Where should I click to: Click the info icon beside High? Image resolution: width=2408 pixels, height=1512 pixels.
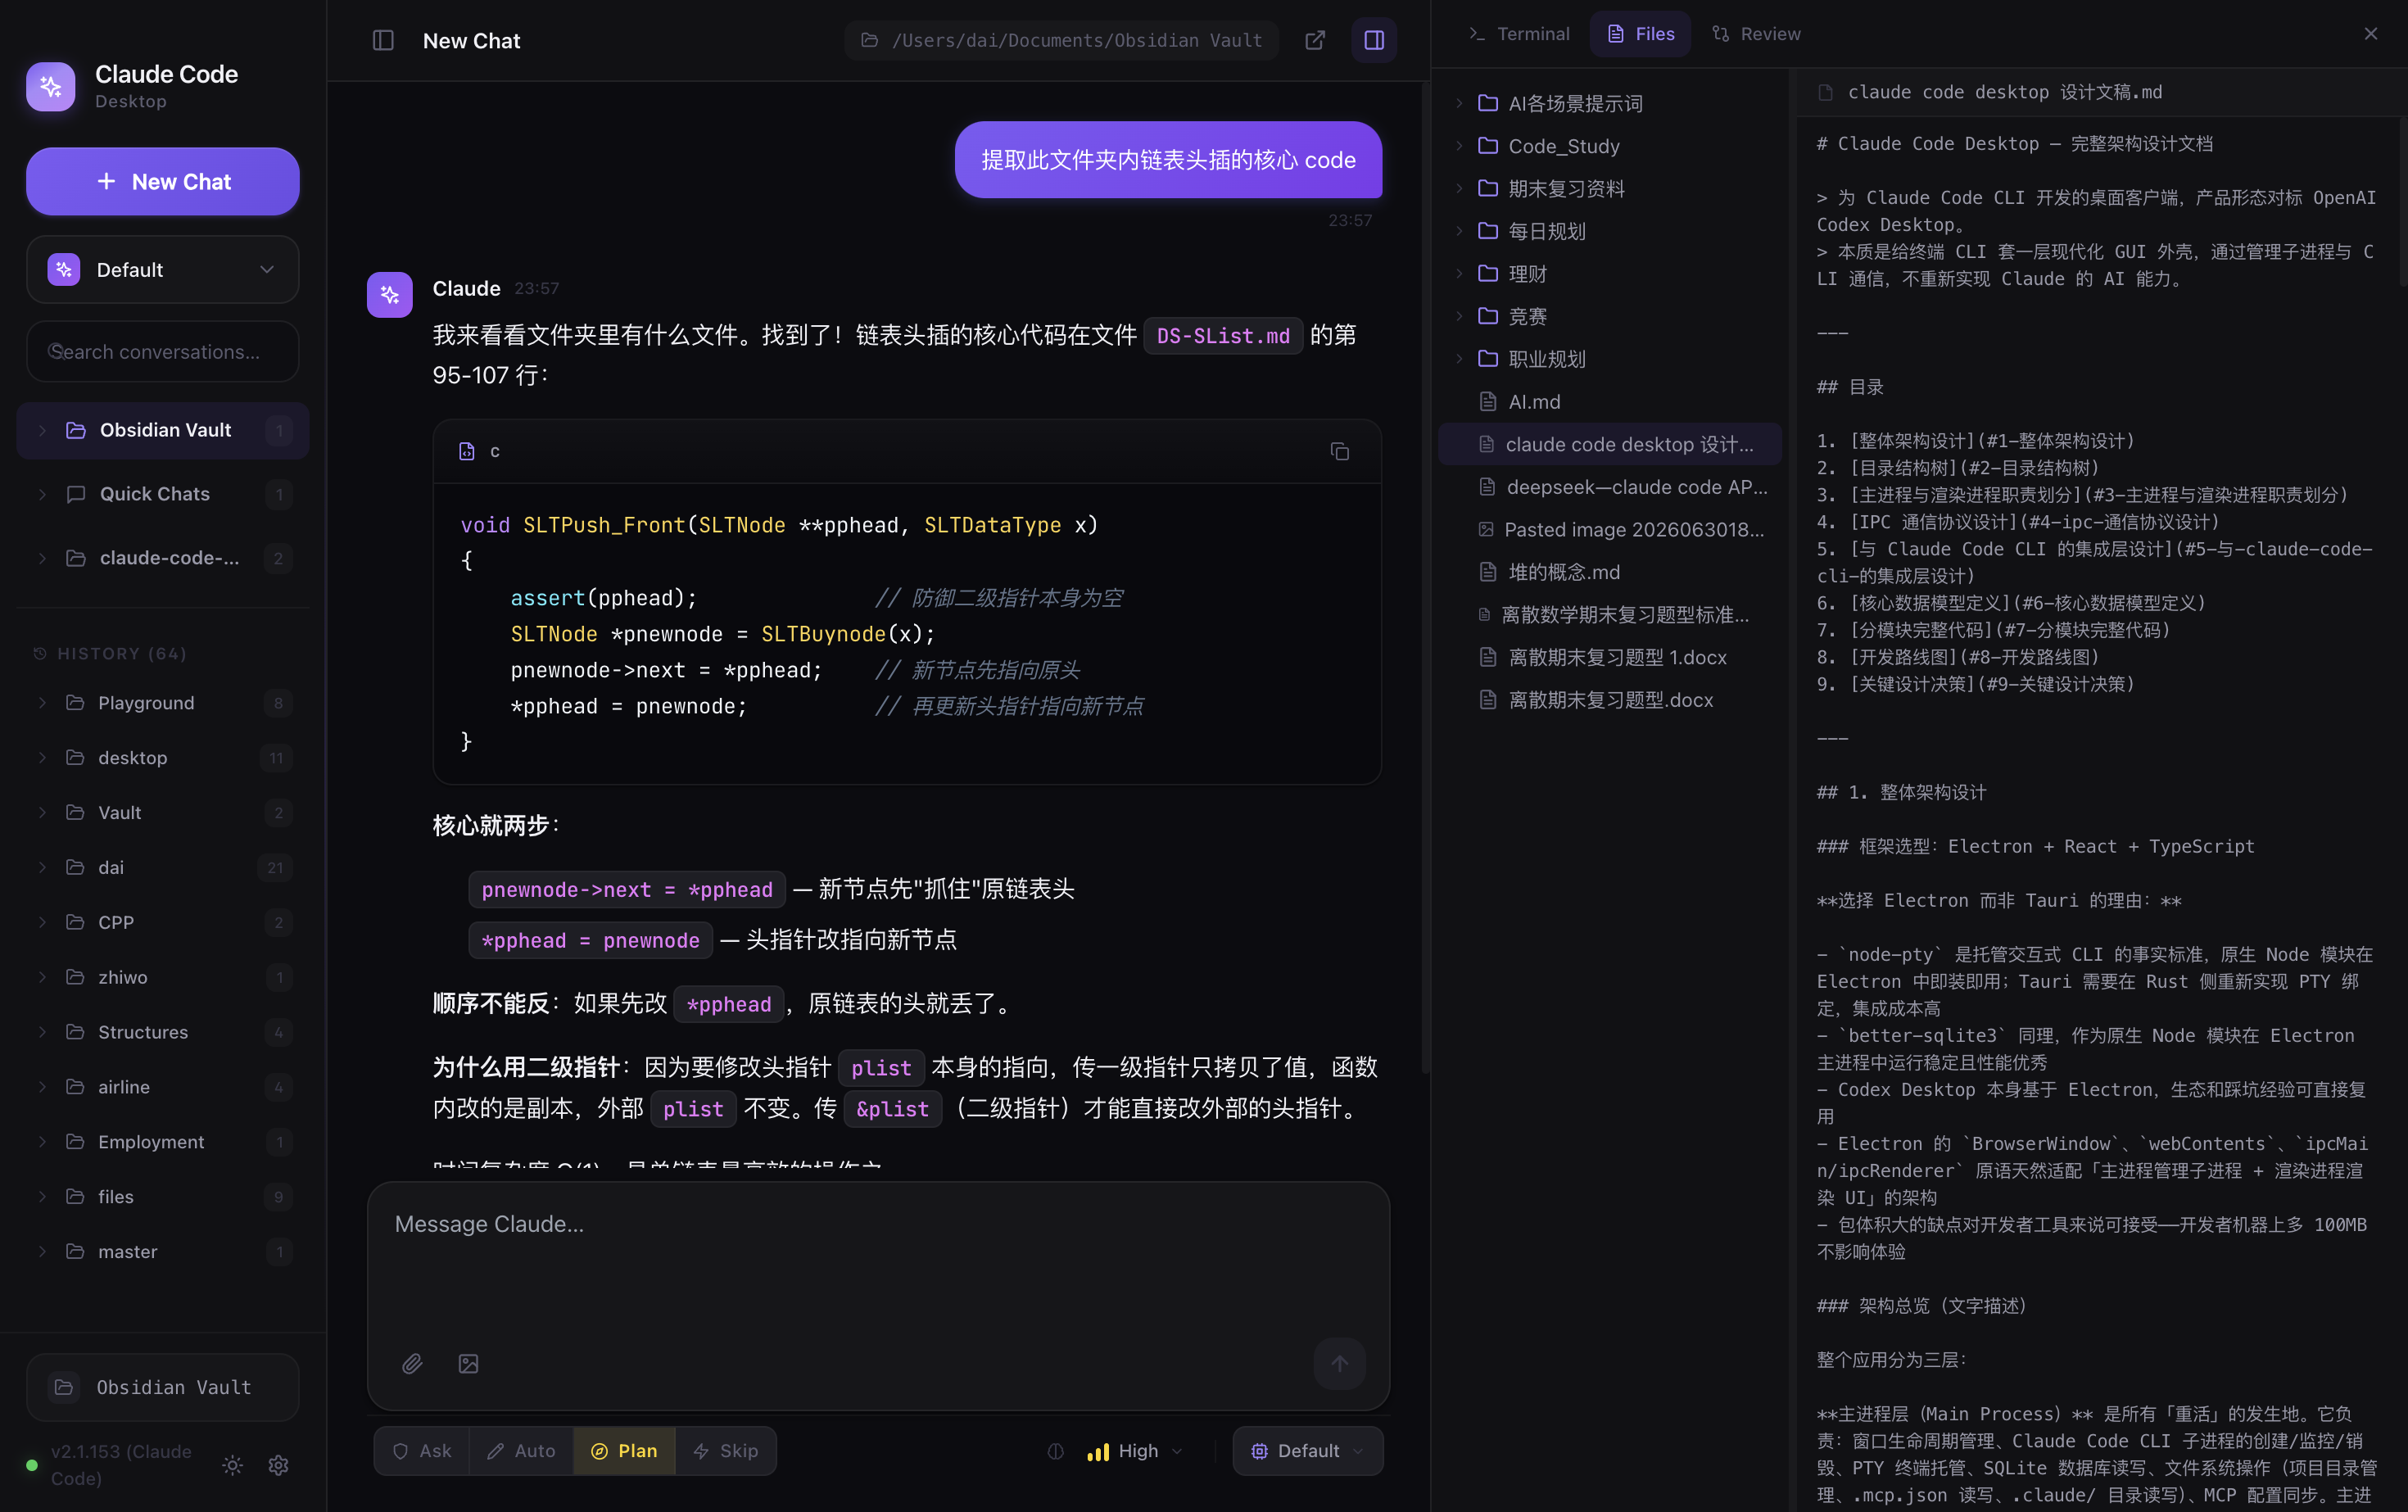[1055, 1451]
